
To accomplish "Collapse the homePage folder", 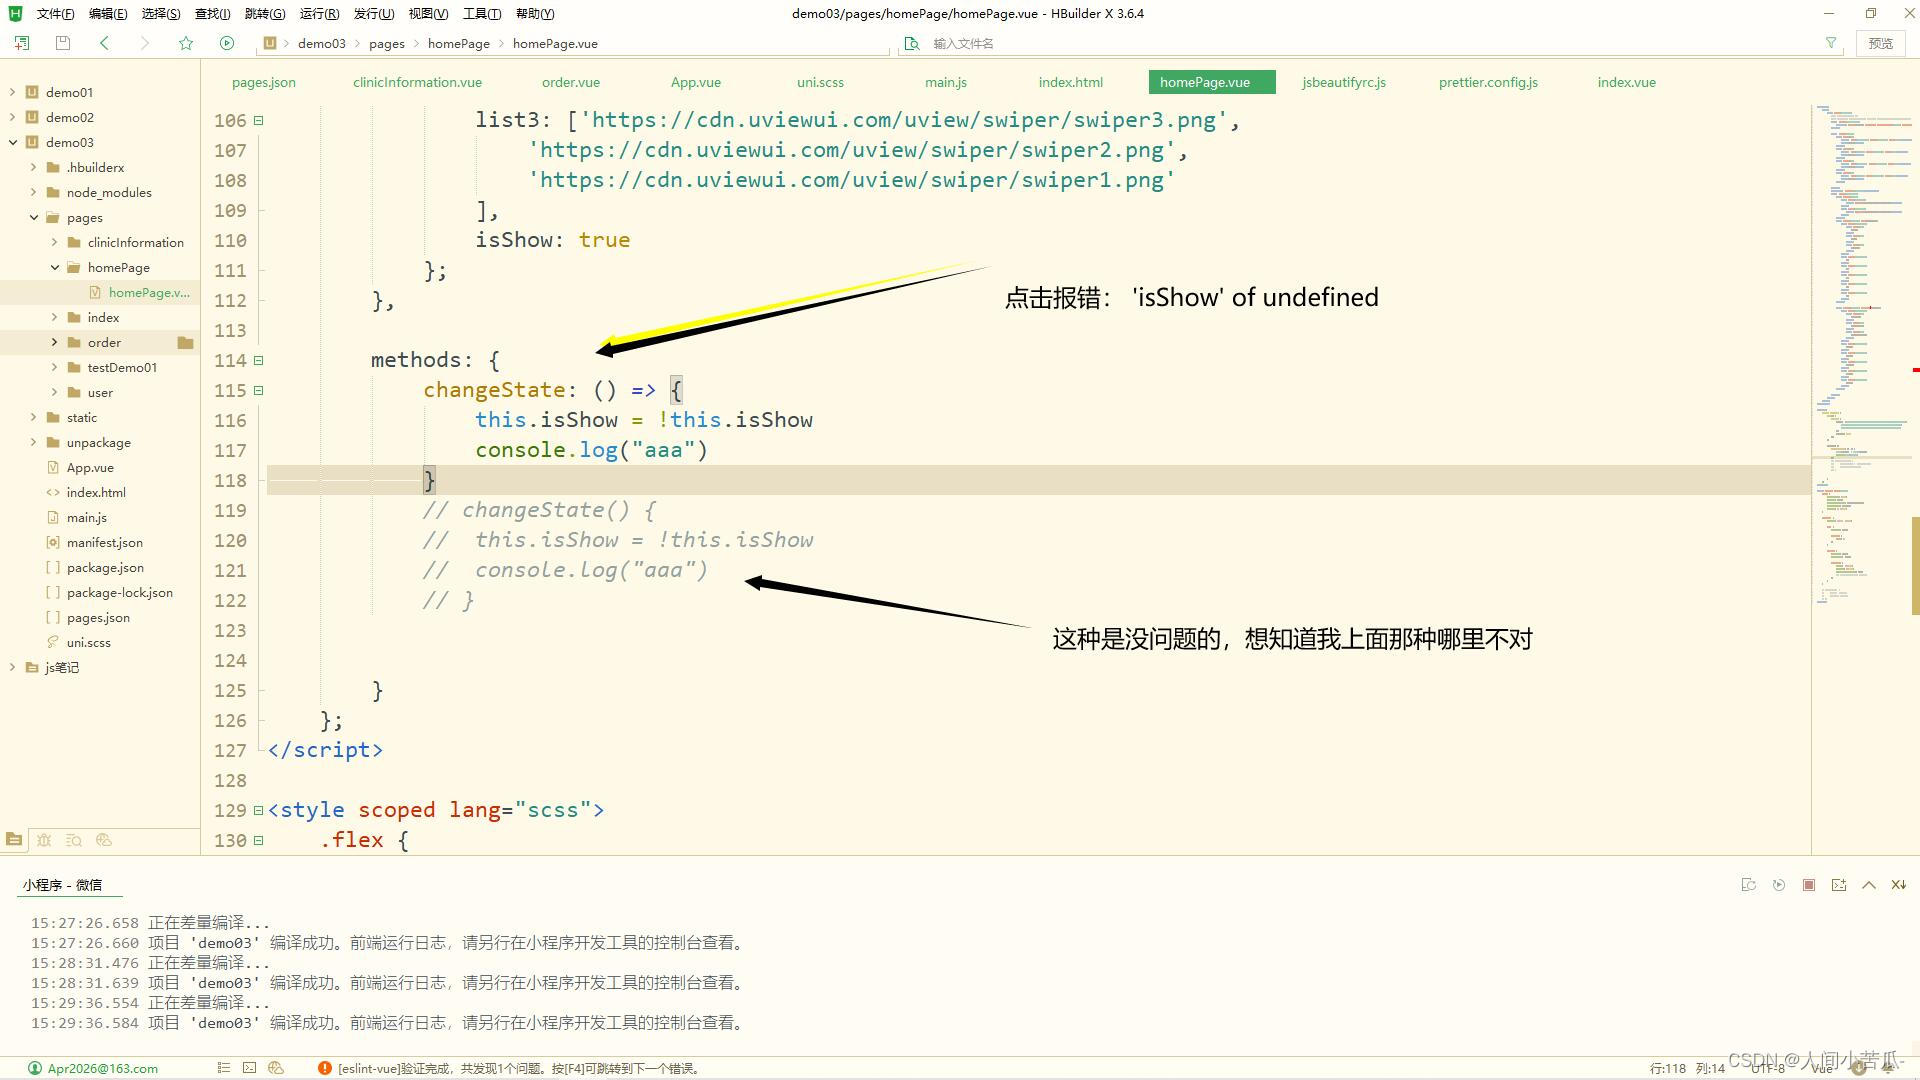I will point(55,267).
